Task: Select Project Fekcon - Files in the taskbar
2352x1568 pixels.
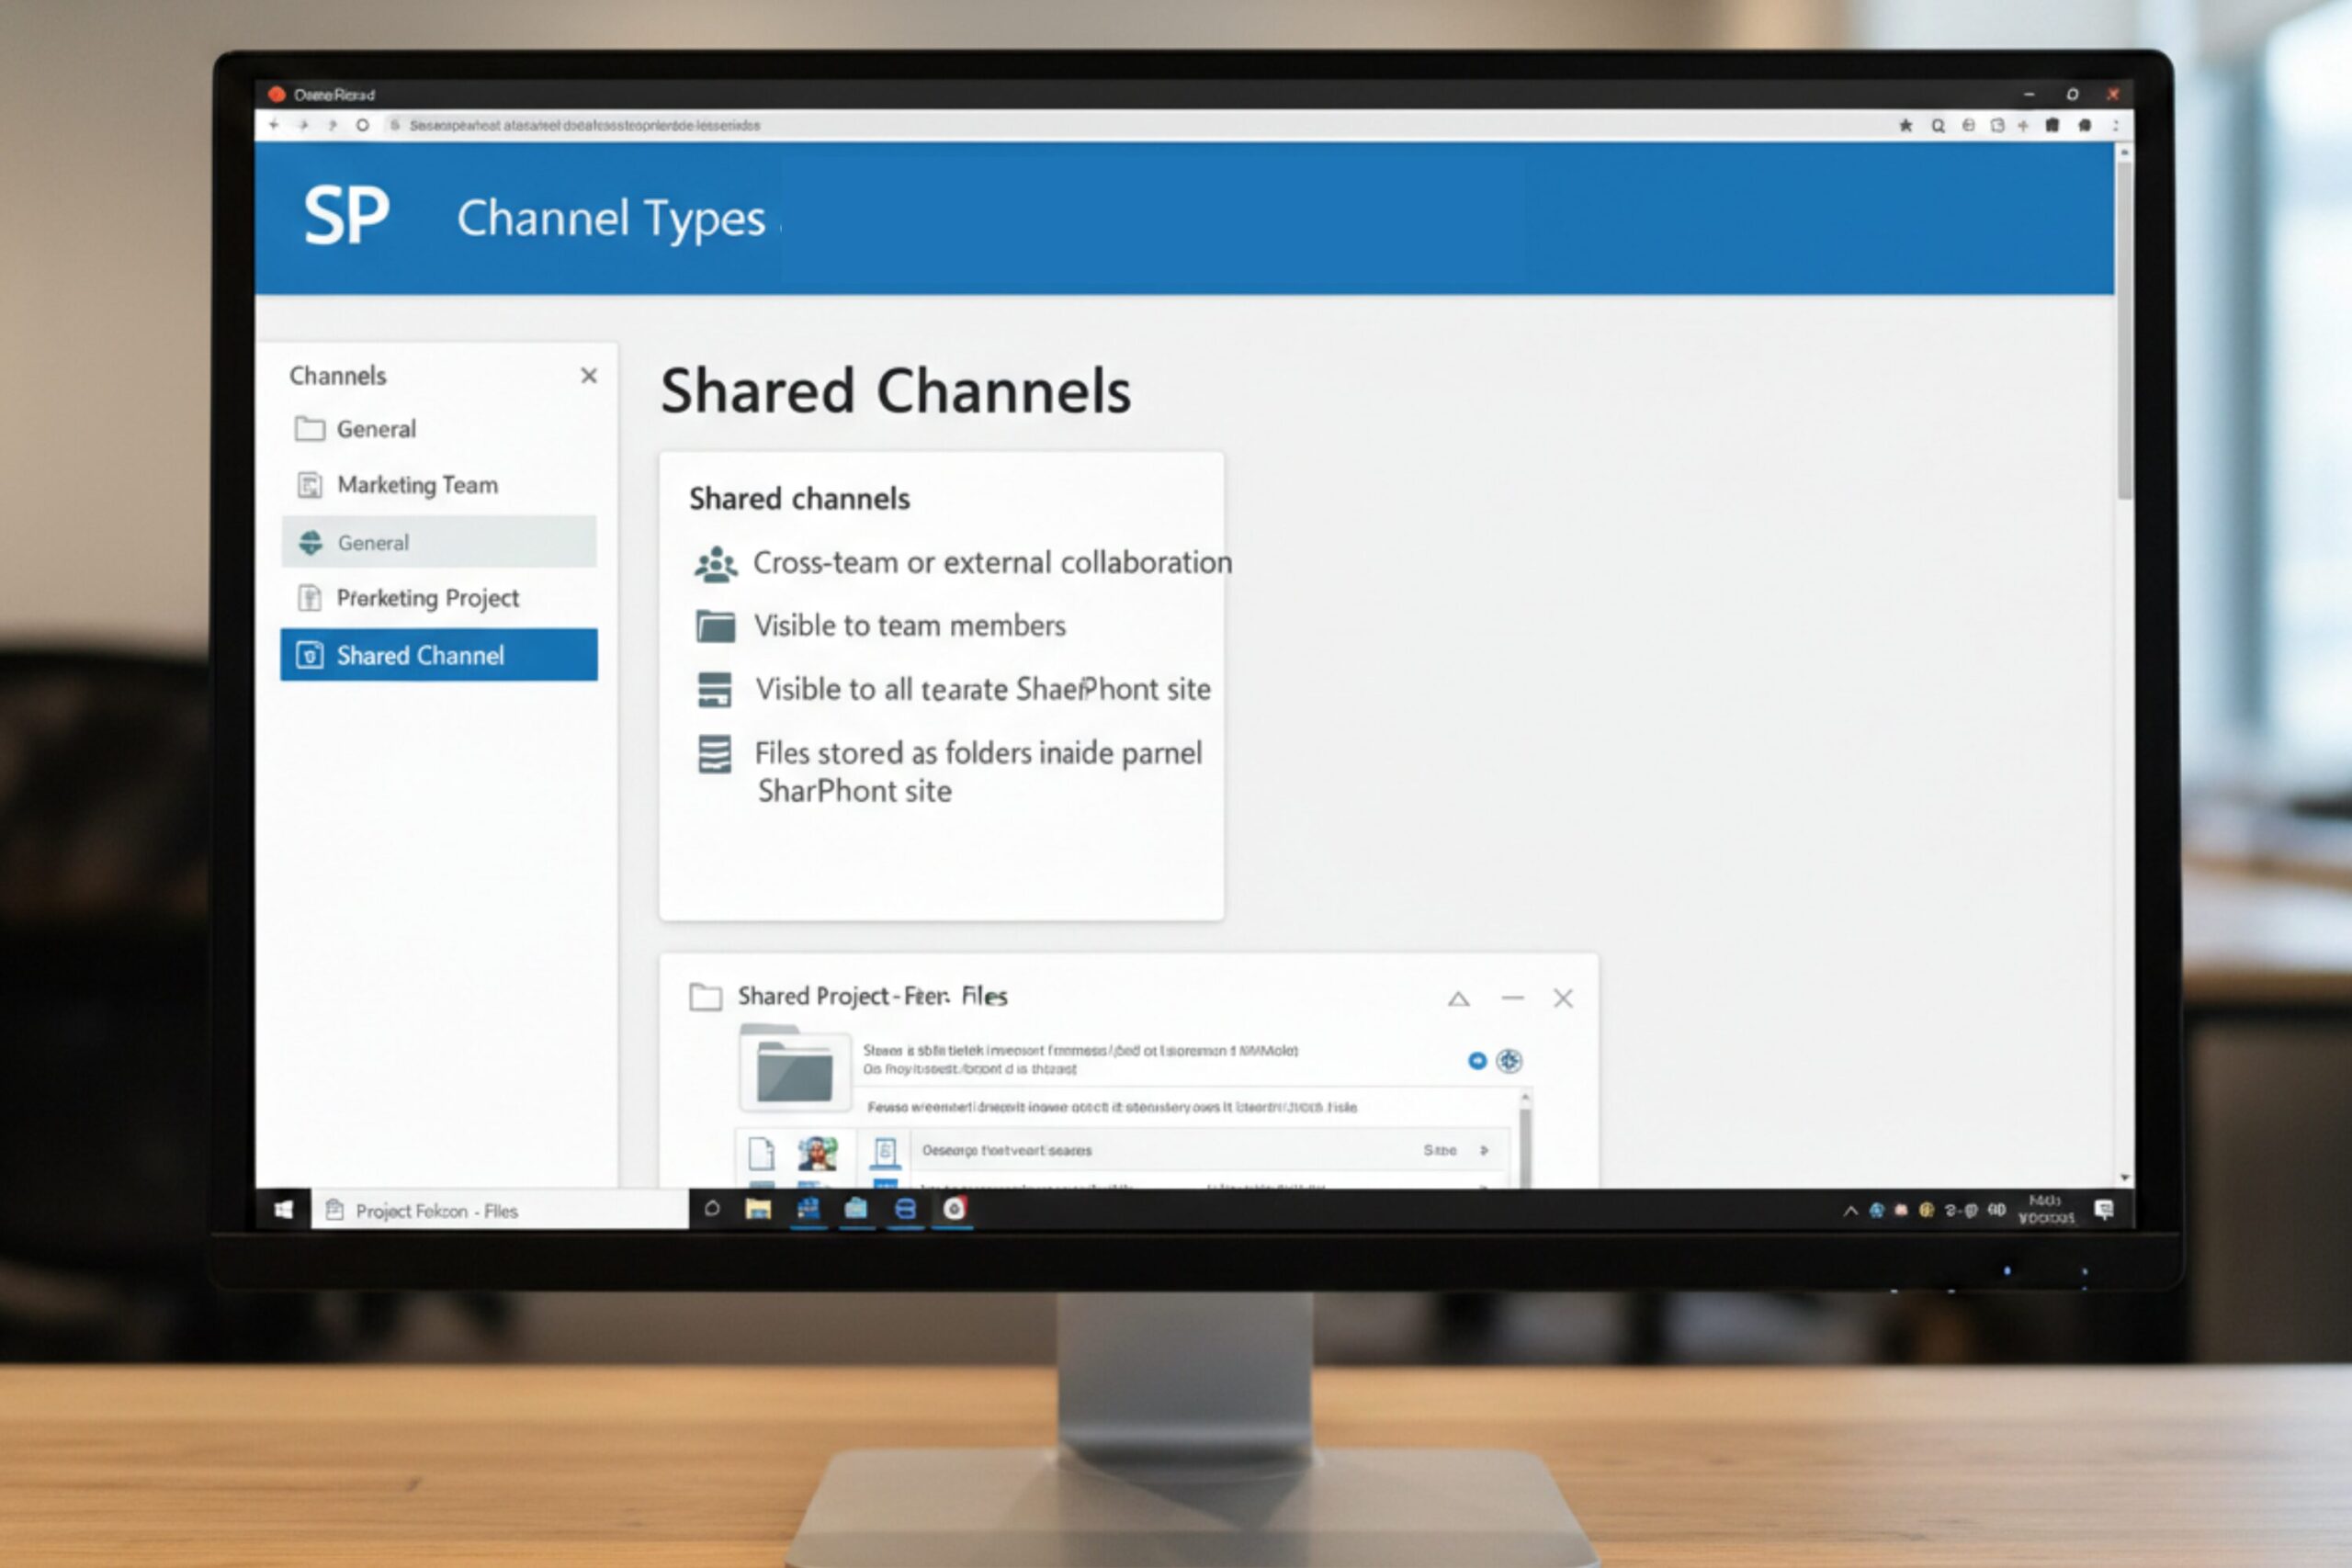Action: tap(436, 1210)
